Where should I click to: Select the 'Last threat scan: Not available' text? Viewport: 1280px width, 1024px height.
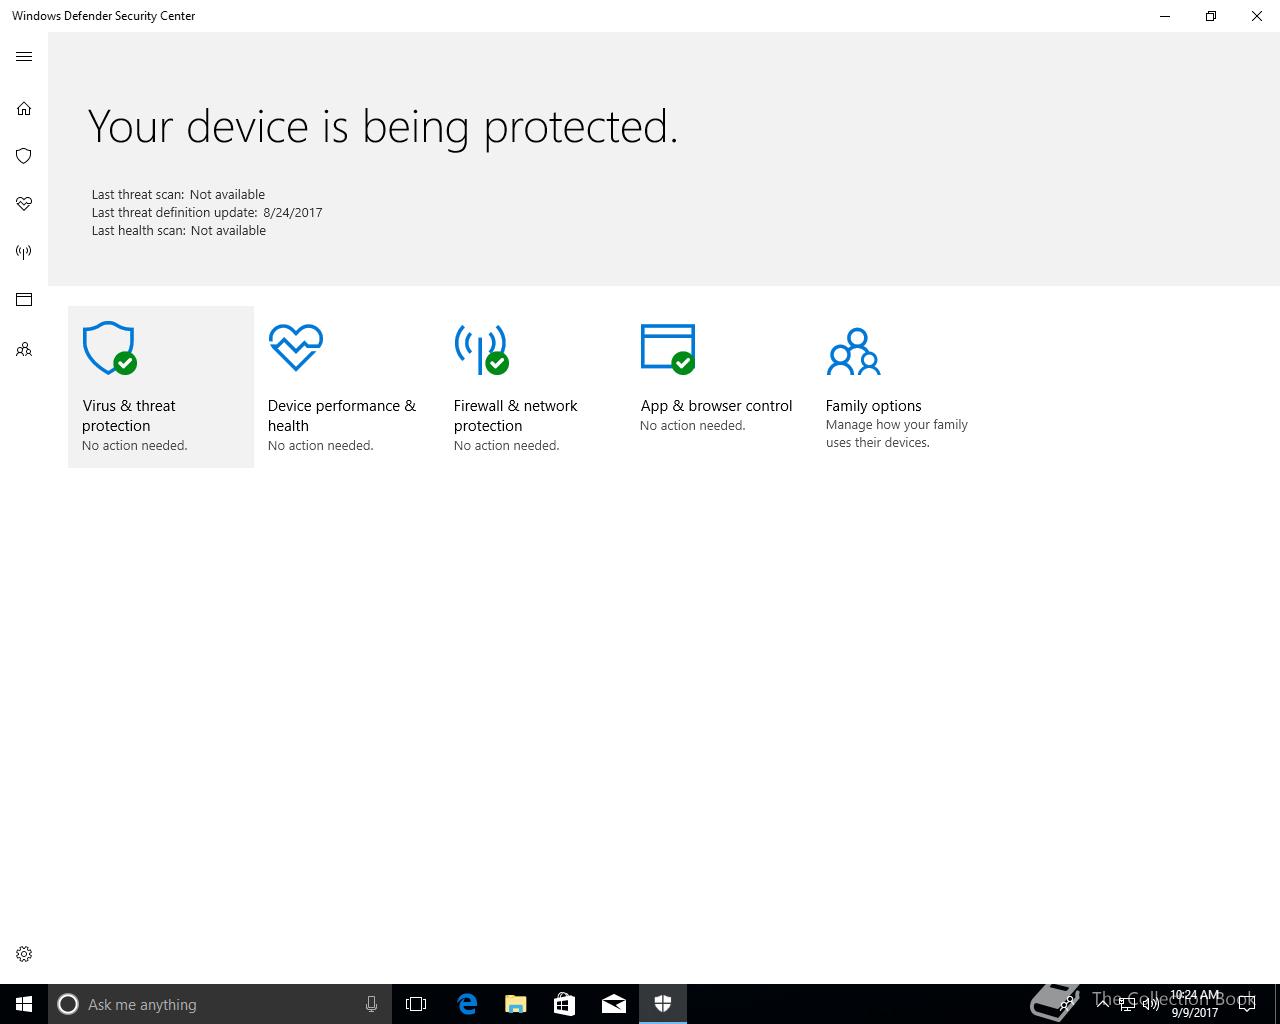[178, 195]
